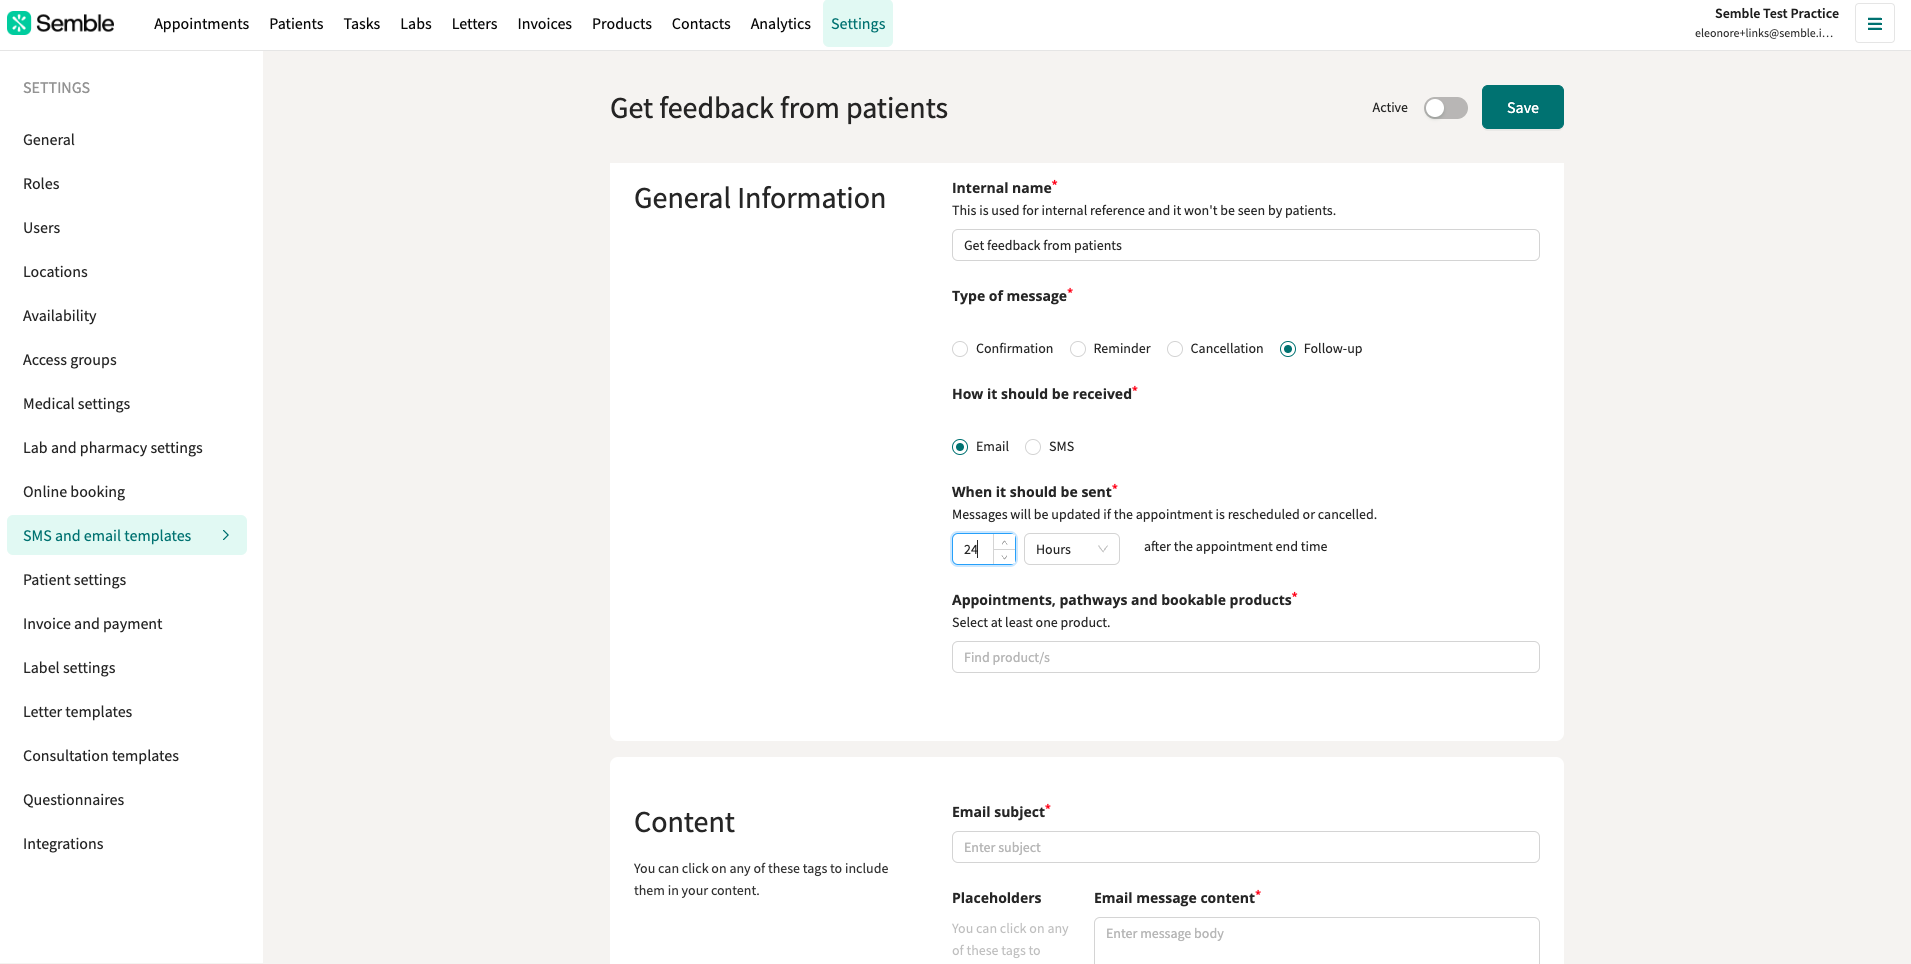Select the Reminder message type
The image size is (1911, 964).
click(x=1078, y=349)
